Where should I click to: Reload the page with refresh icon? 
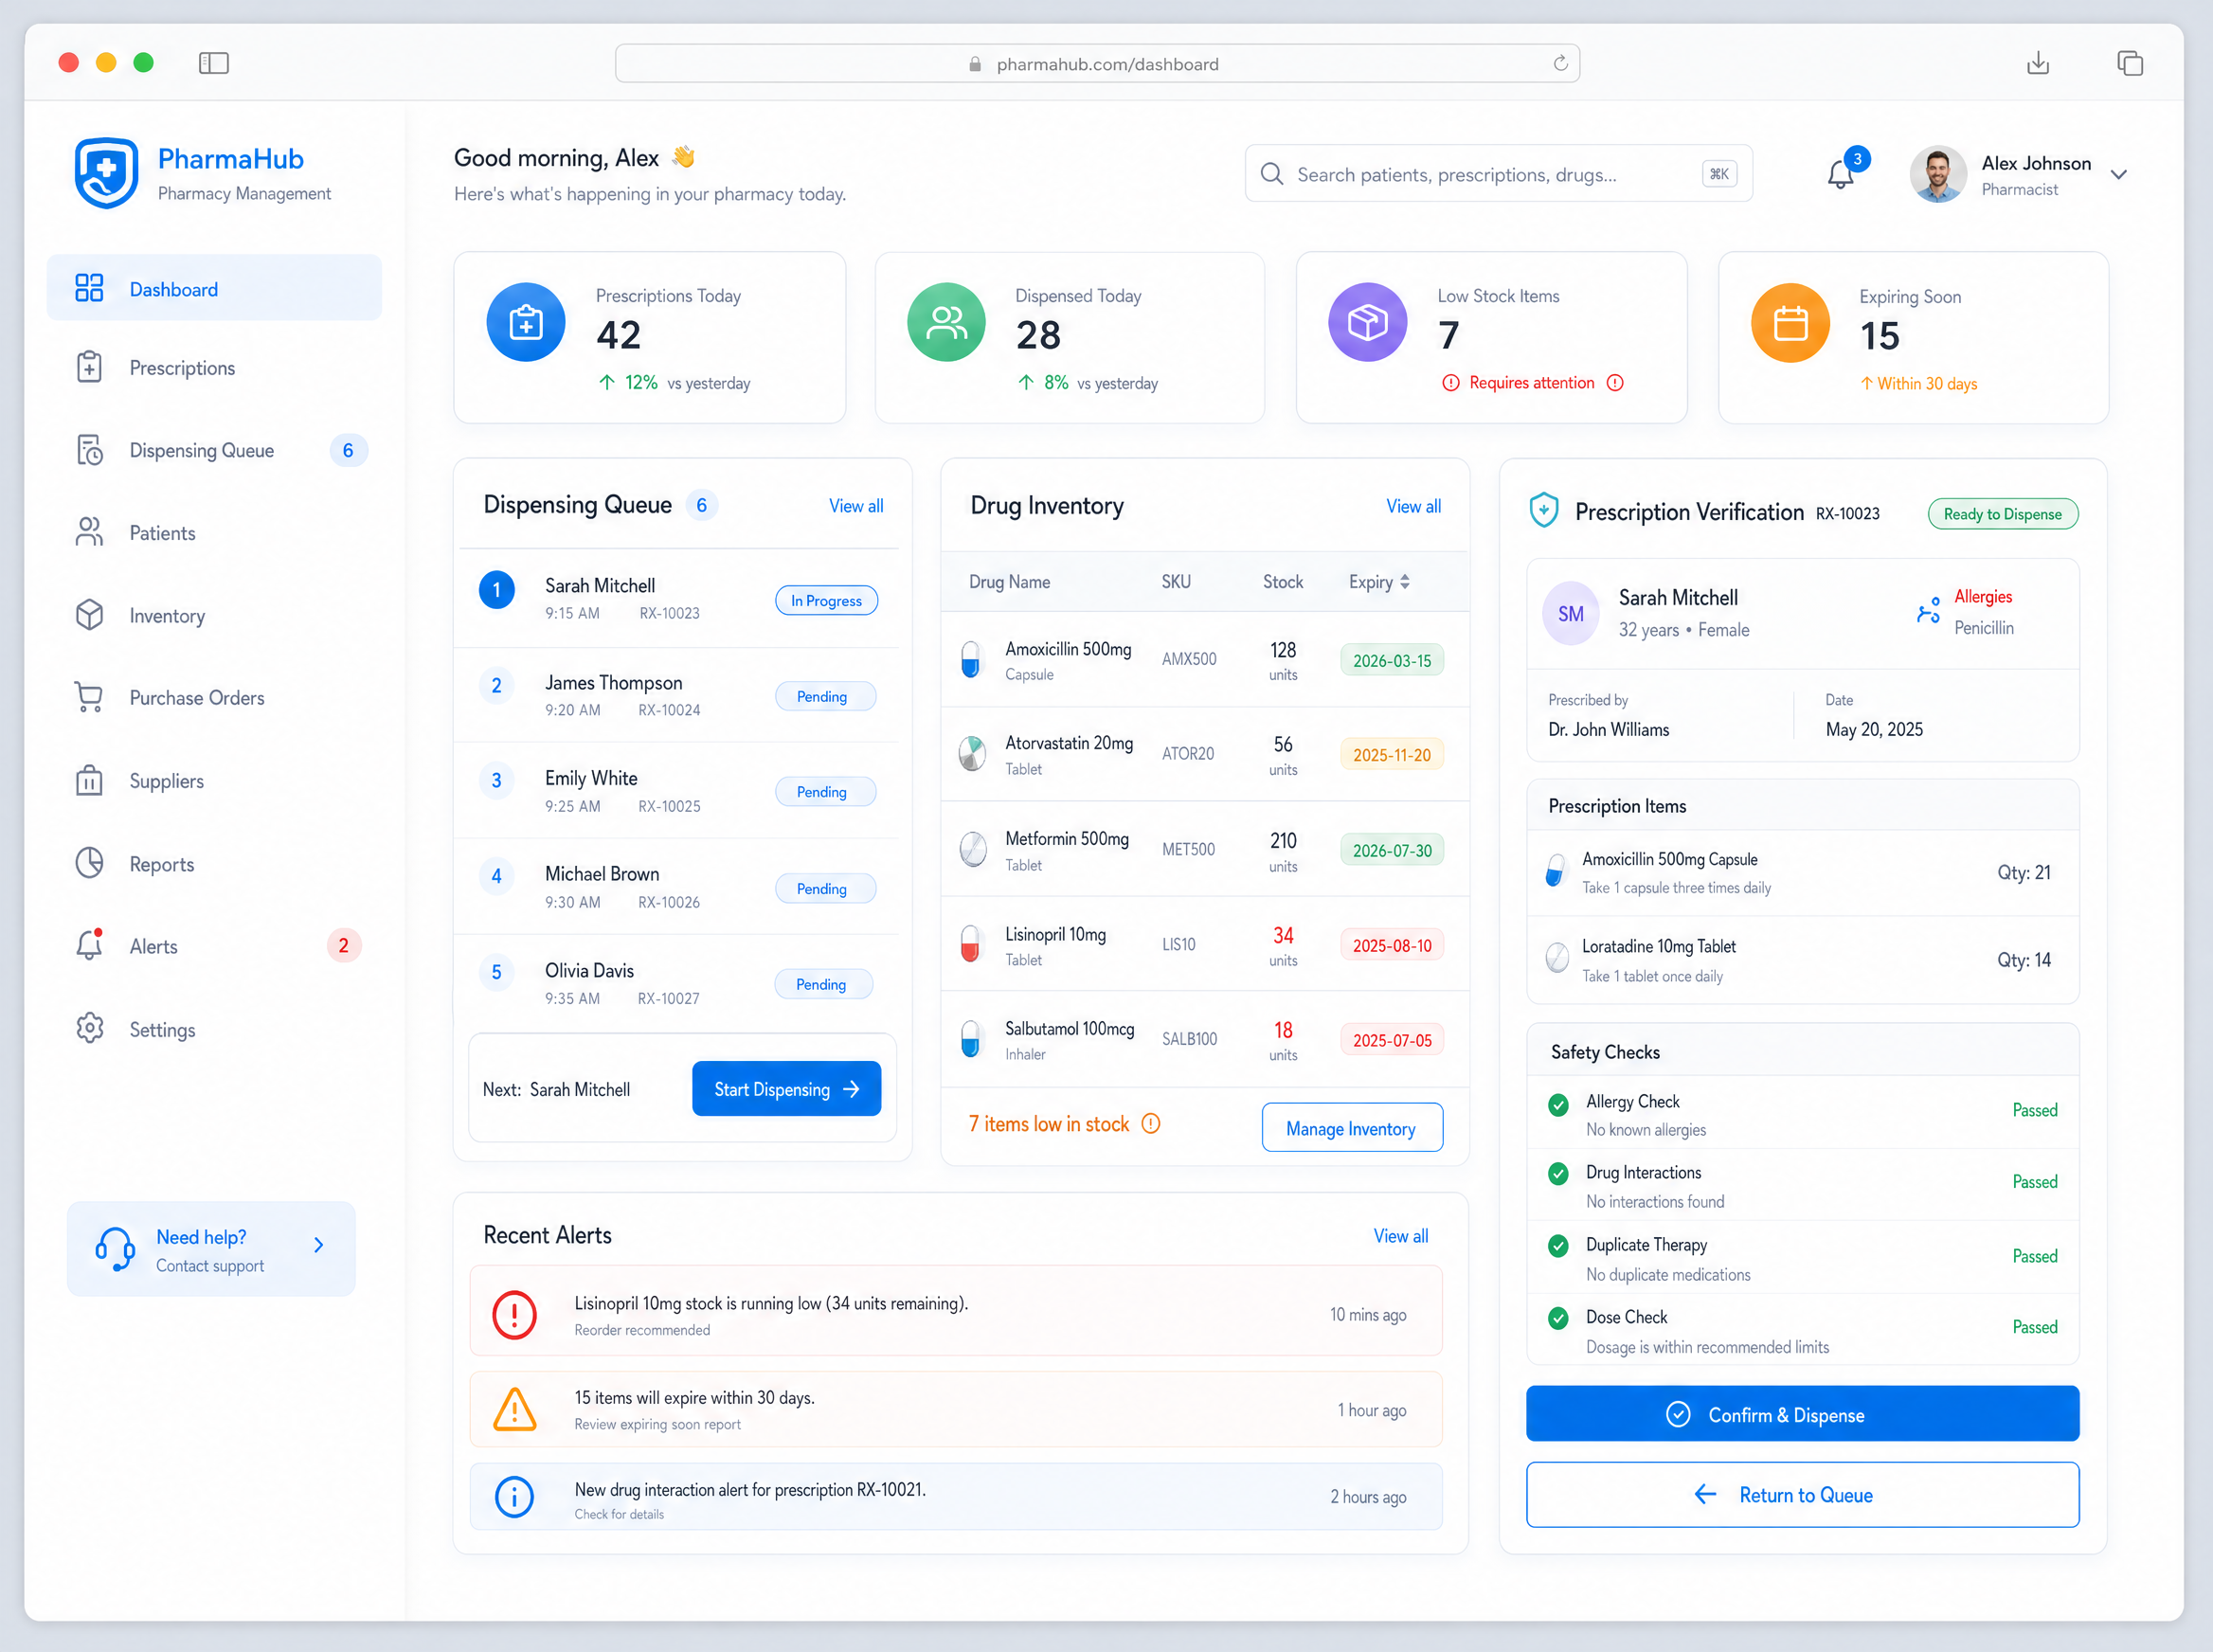[x=1560, y=63]
